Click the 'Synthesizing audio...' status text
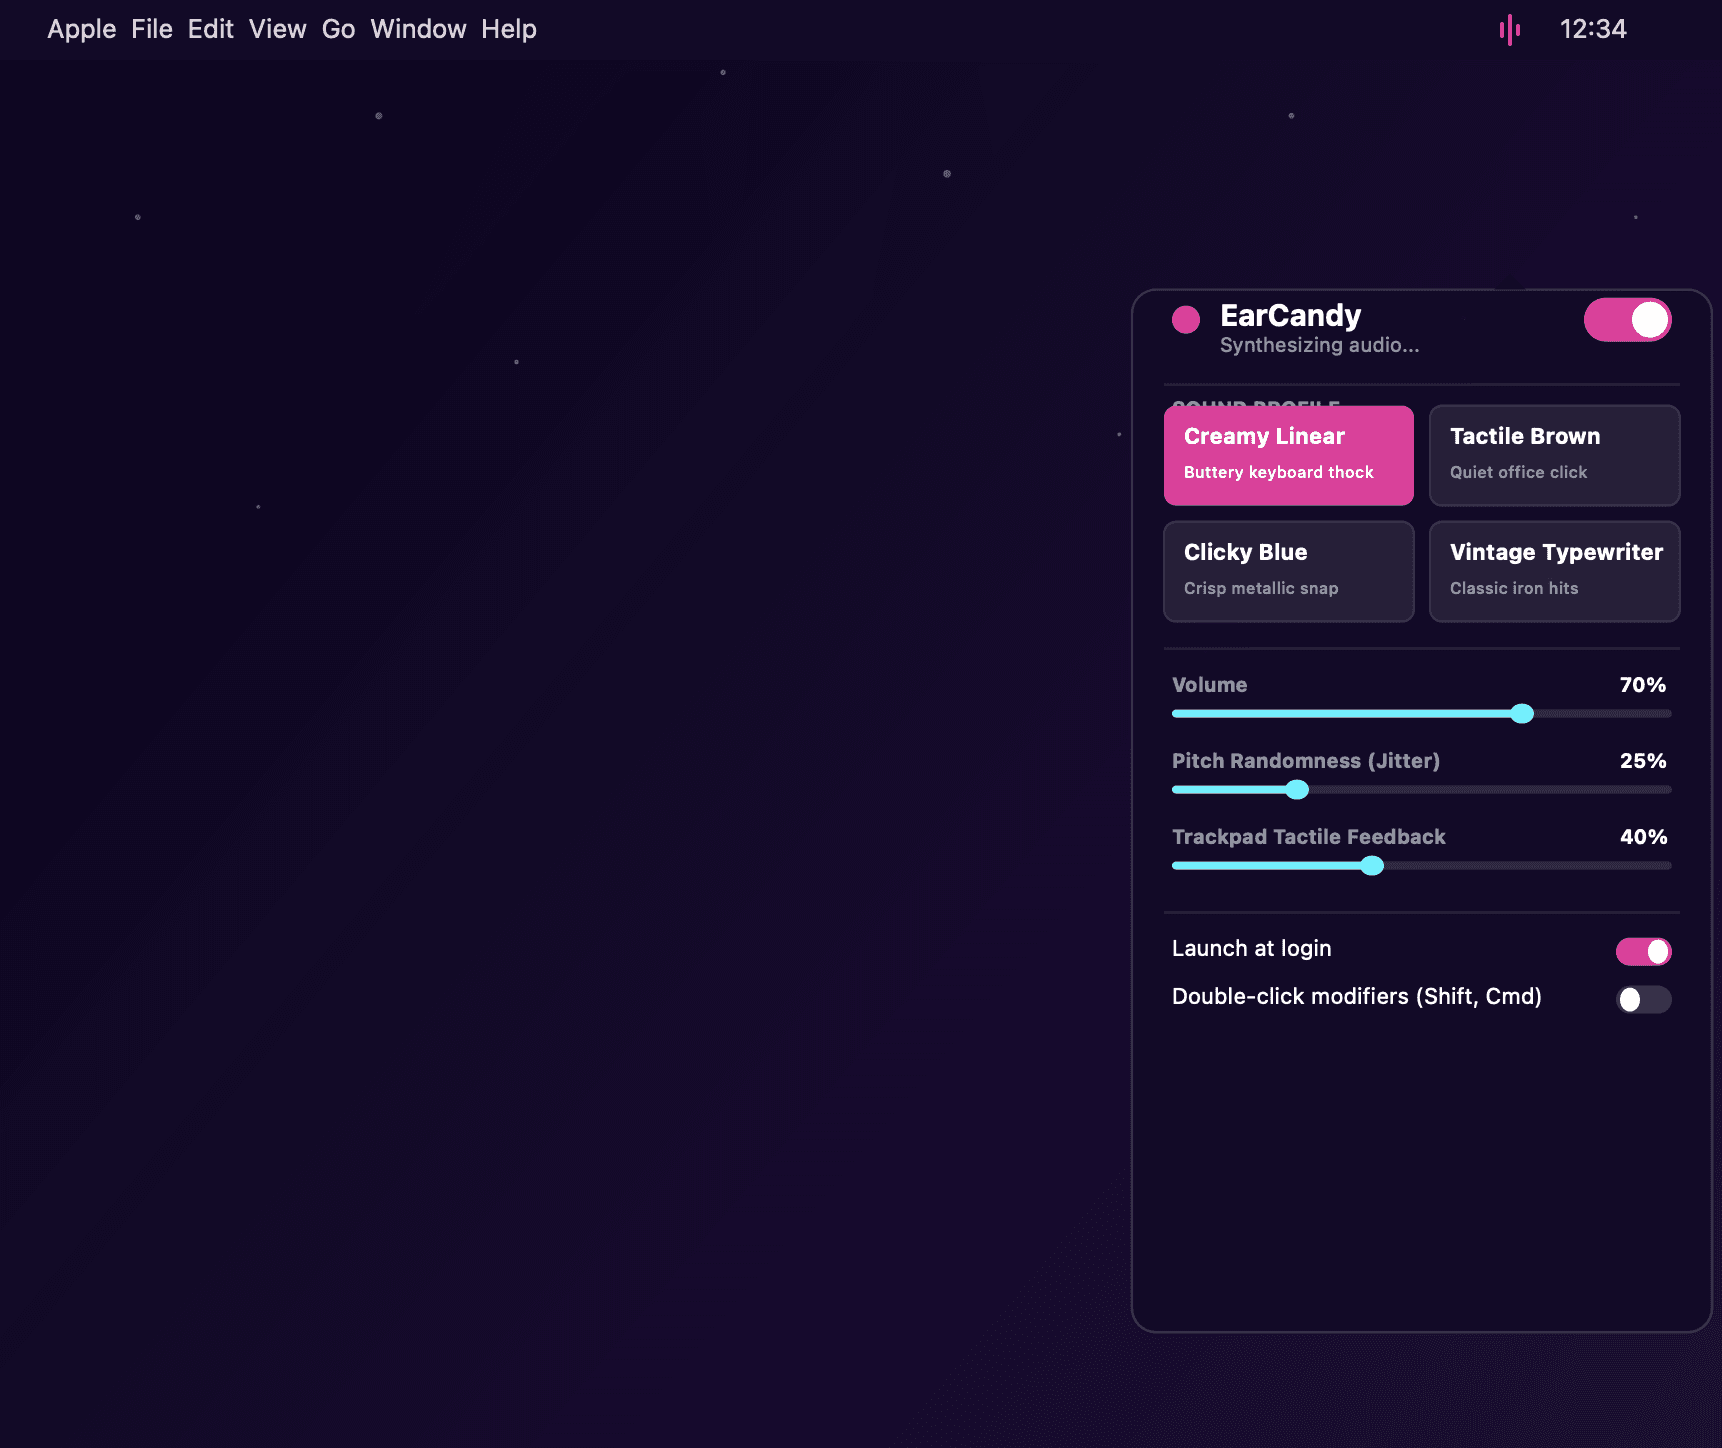The width and height of the screenshot is (1722, 1448). tap(1319, 345)
